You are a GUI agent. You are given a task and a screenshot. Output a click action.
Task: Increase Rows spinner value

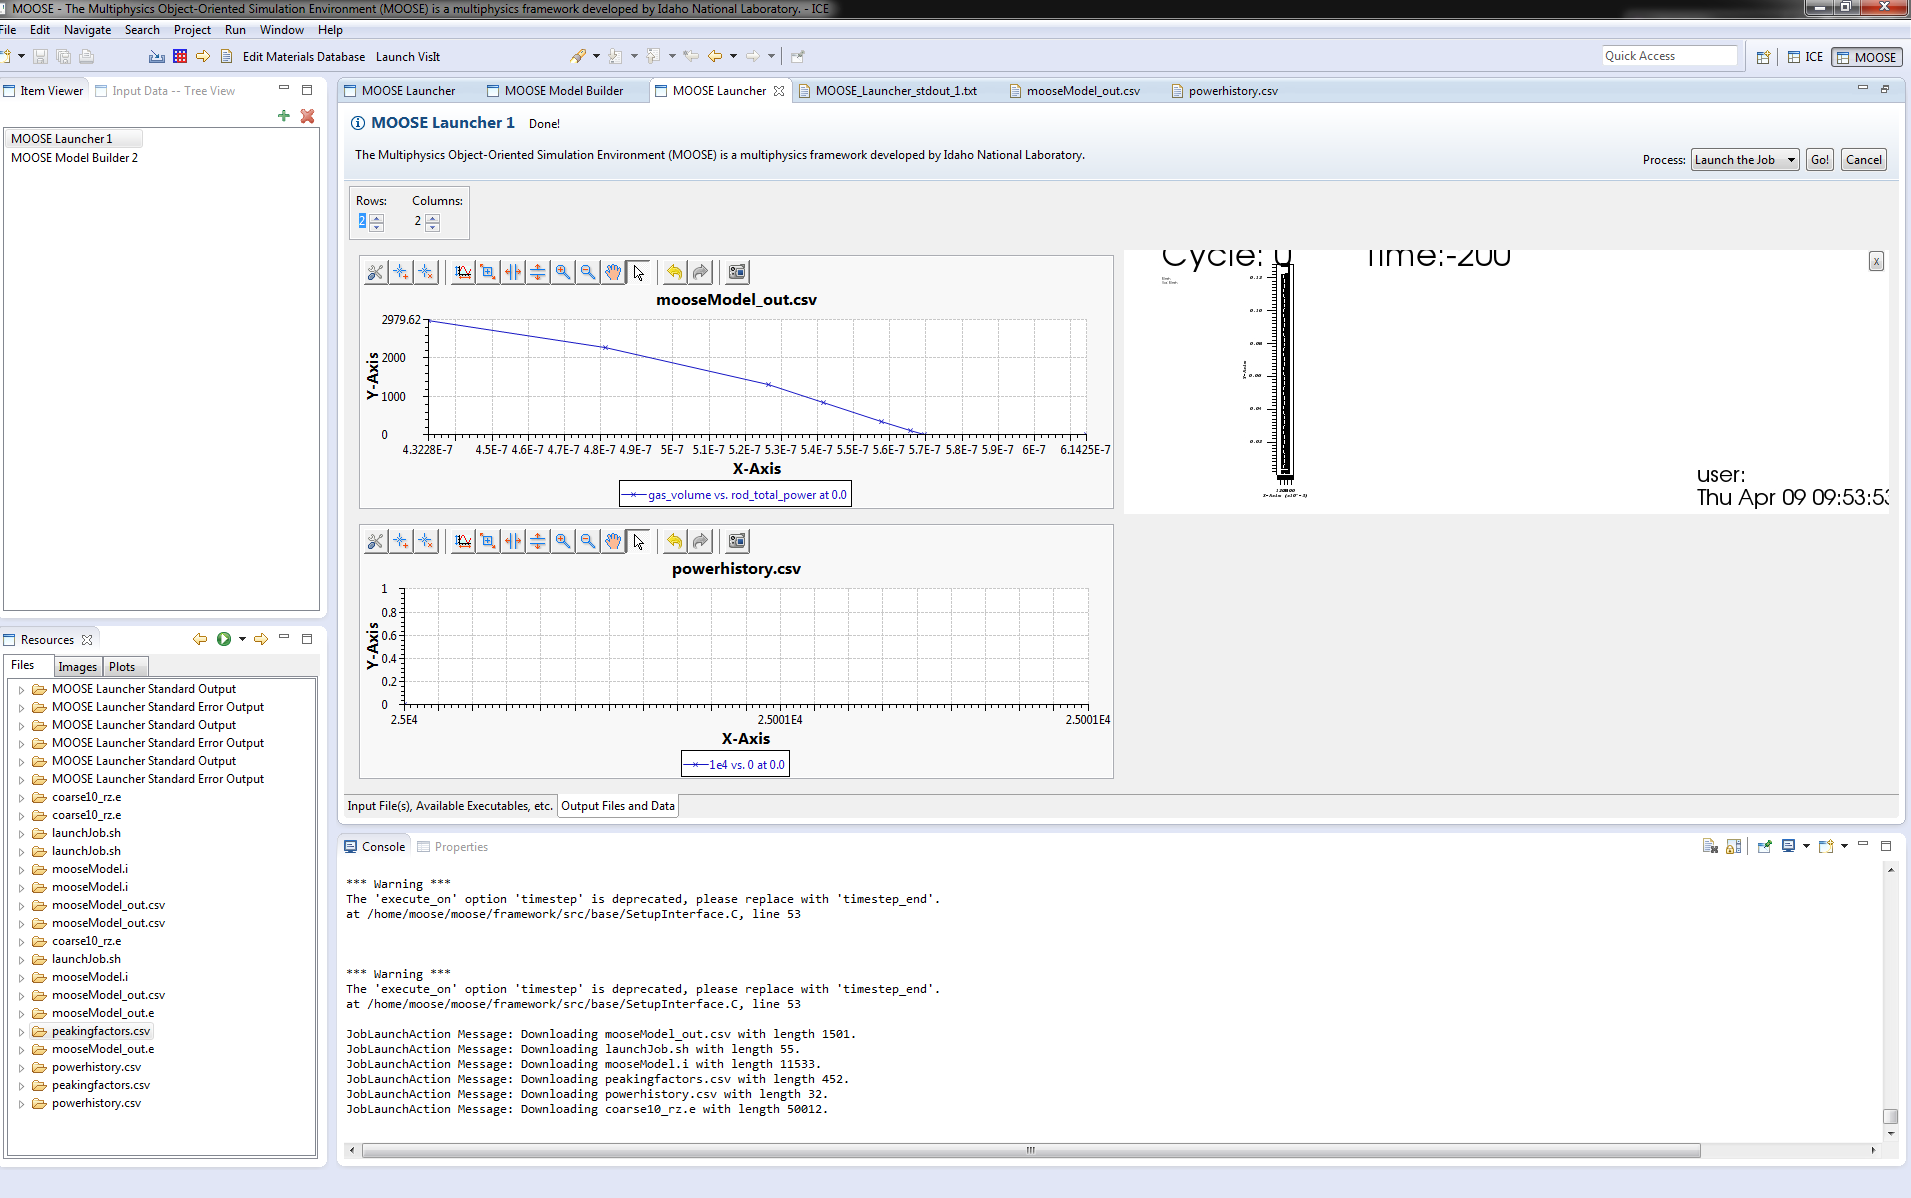click(x=377, y=218)
